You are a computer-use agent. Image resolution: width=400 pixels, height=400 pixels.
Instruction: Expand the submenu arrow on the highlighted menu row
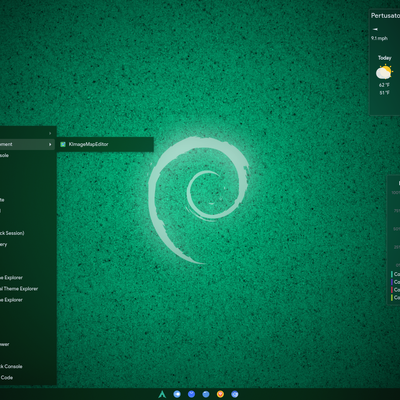(x=50, y=144)
